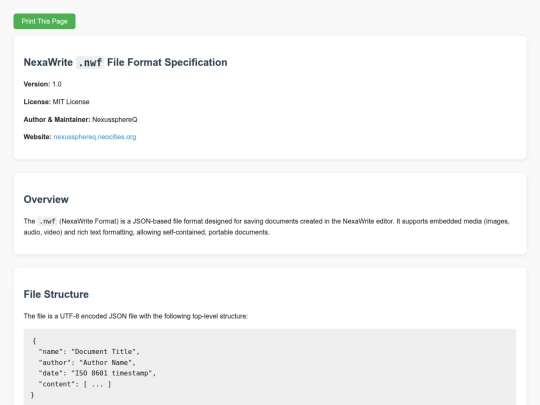The width and height of the screenshot is (540, 405).
Task: Click the "name": "Document Title" code line
Action: coord(89,352)
